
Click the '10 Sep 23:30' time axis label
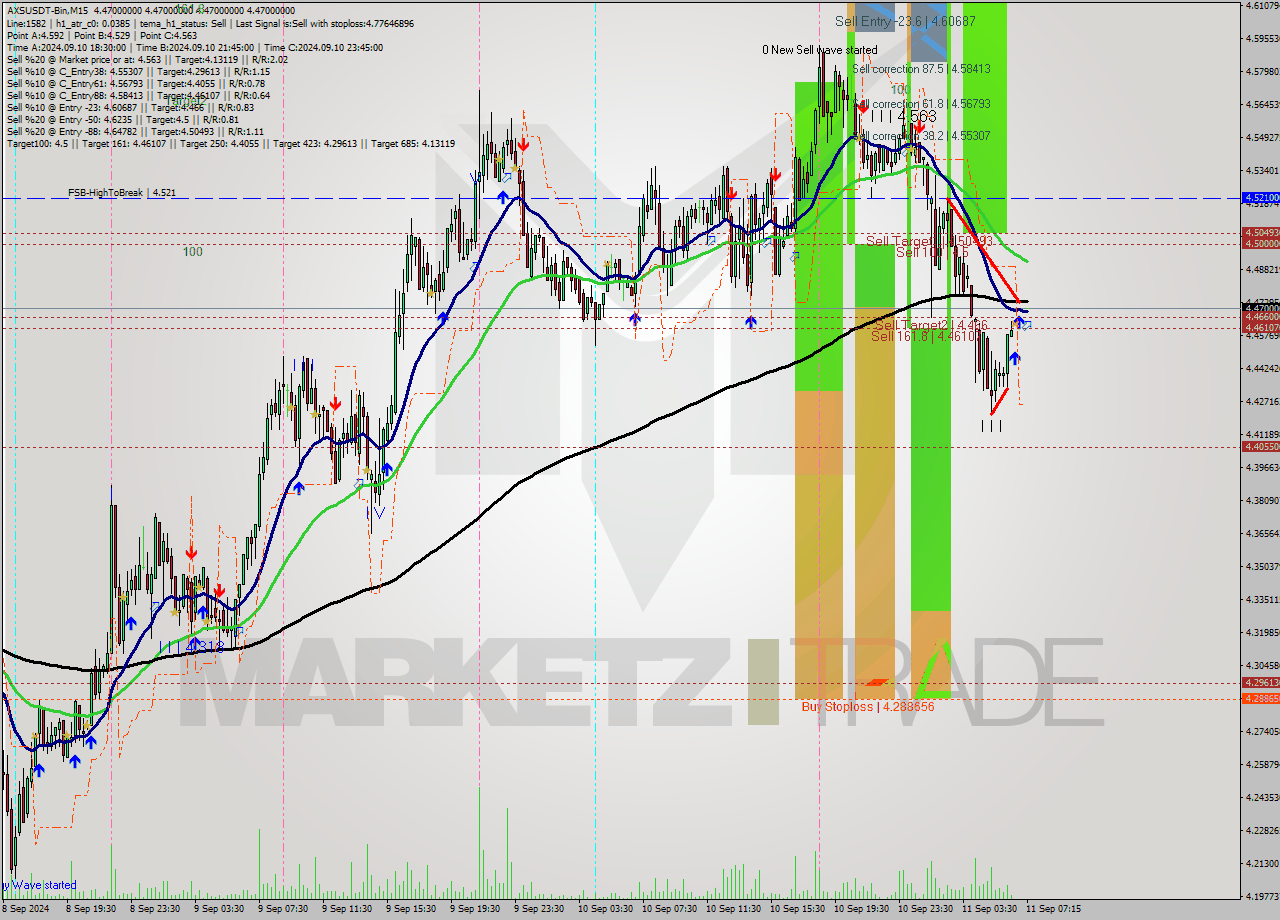(x=924, y=909)
